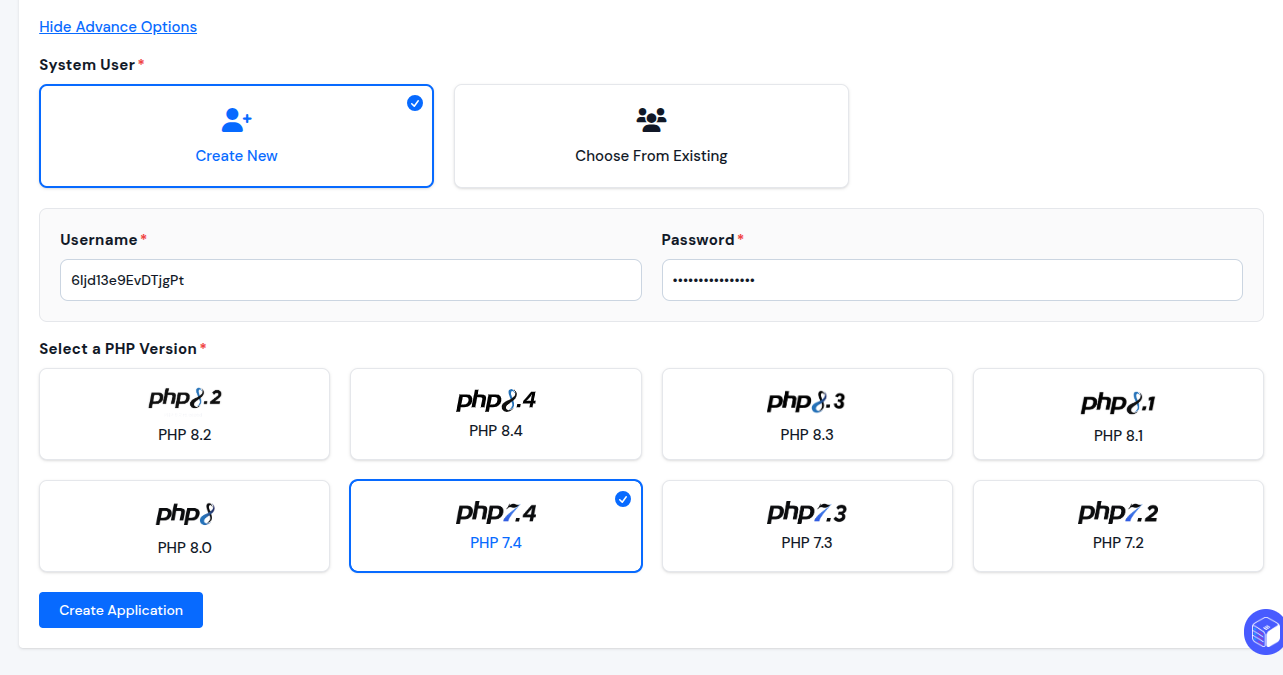Click the add-user icon in Create New
1283x675 pixels.
(x=237, y=121)
